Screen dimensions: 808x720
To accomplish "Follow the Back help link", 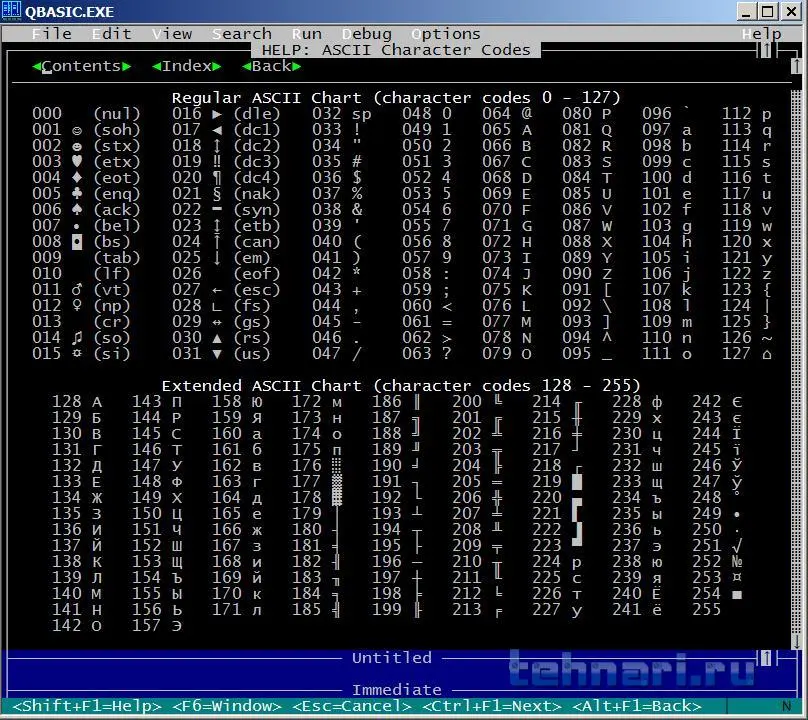I will pos(272,66).
